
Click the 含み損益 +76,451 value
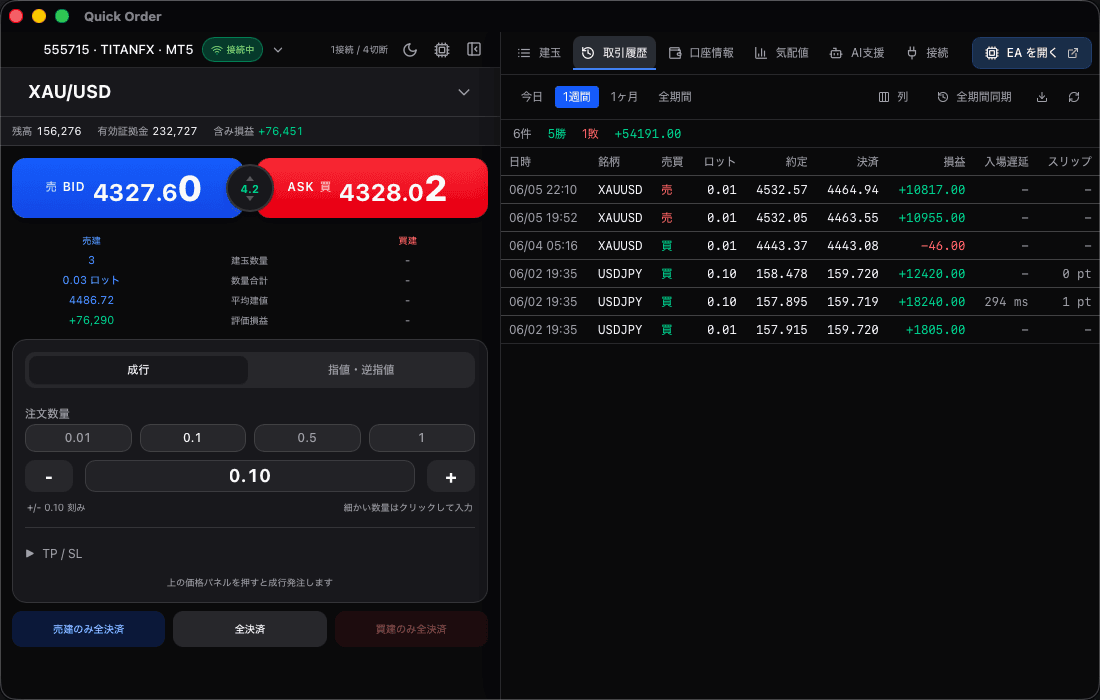281,131
